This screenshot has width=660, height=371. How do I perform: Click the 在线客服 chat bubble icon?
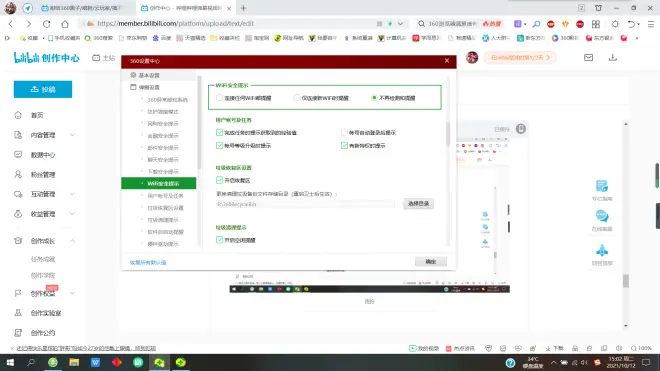[602, 216]
